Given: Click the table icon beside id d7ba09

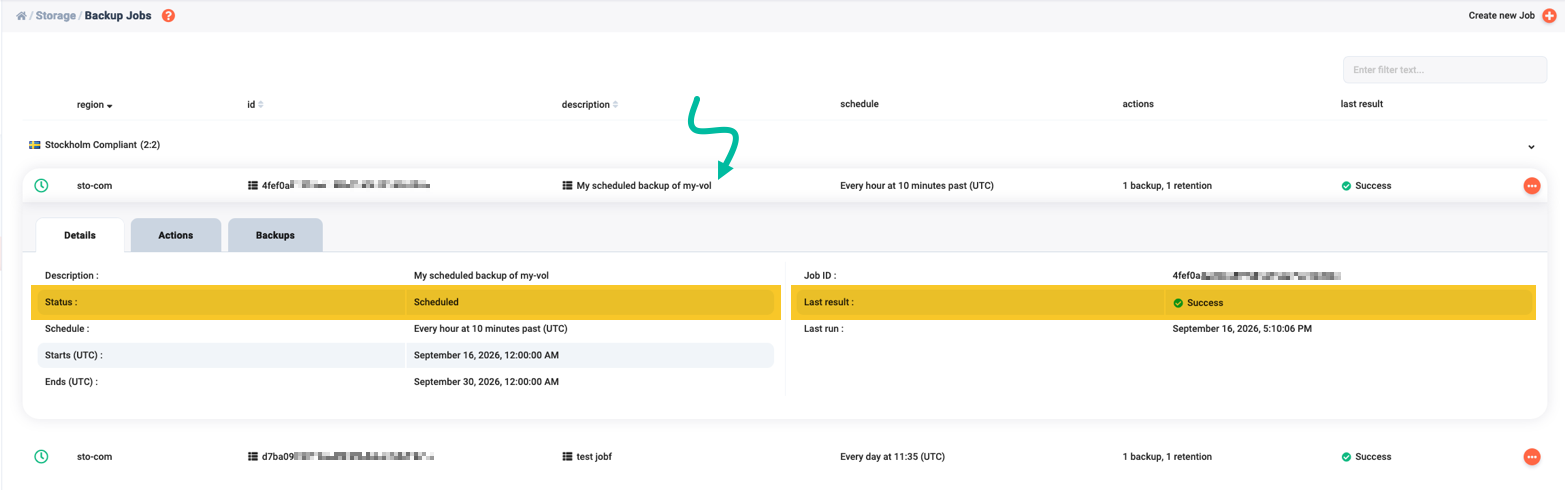Looking at the screenshot, I should tap(252, 457).
